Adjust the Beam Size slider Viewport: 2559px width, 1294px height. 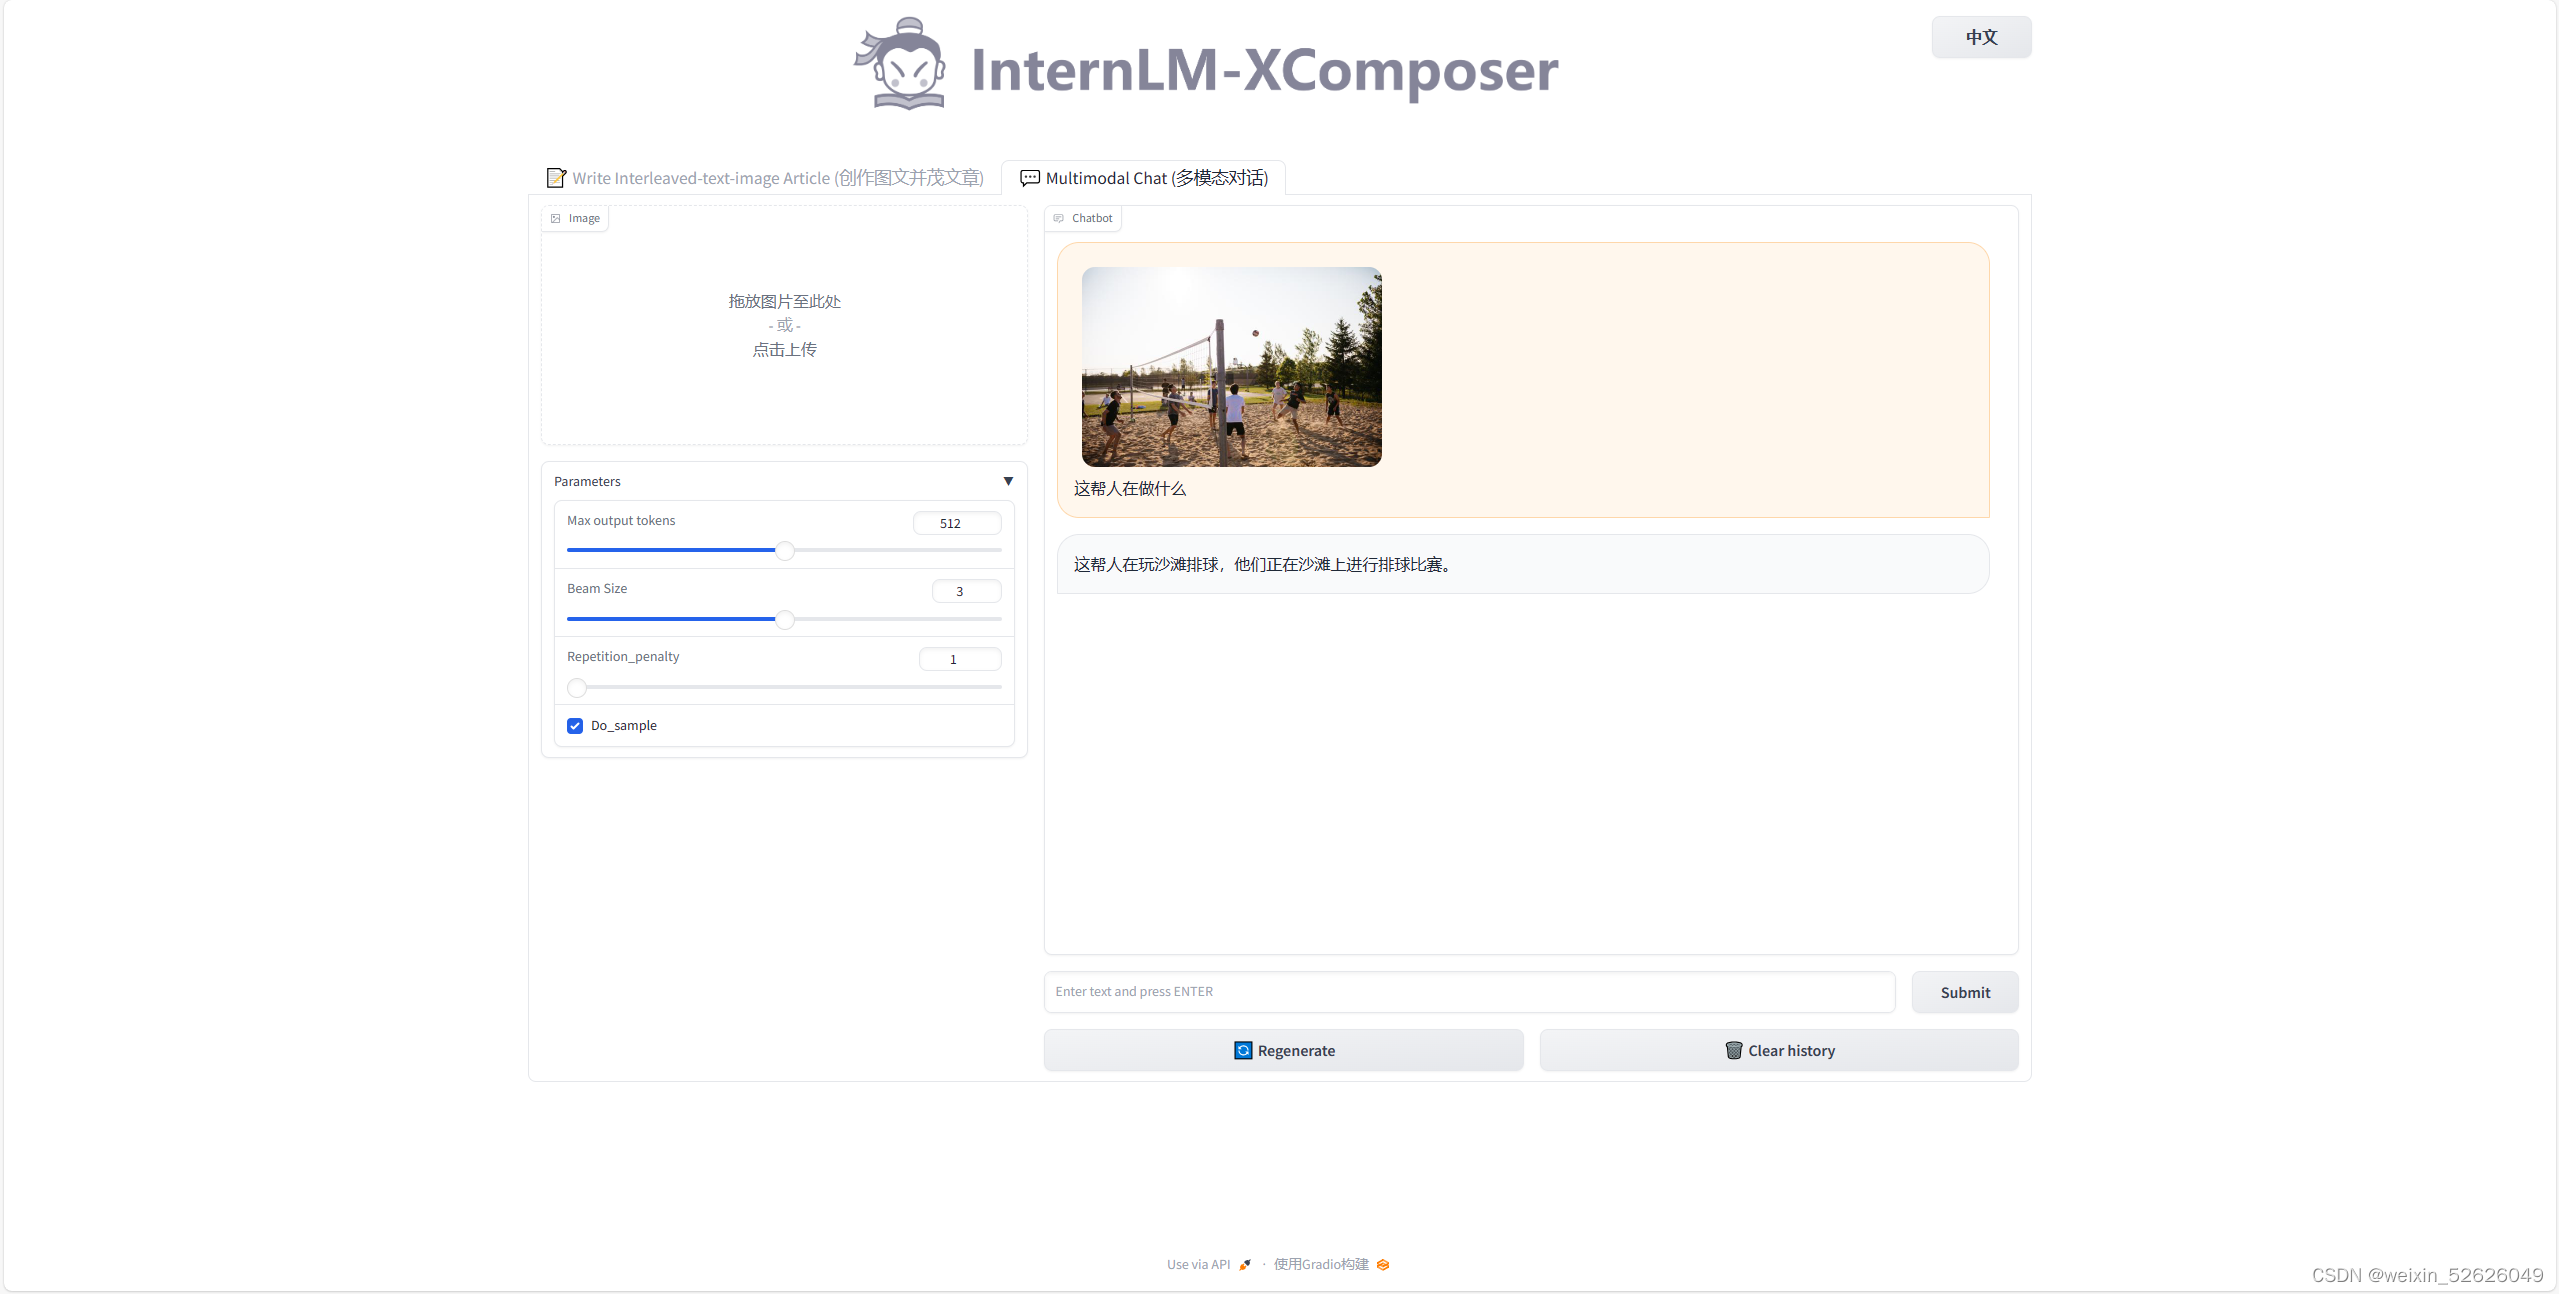784,619
